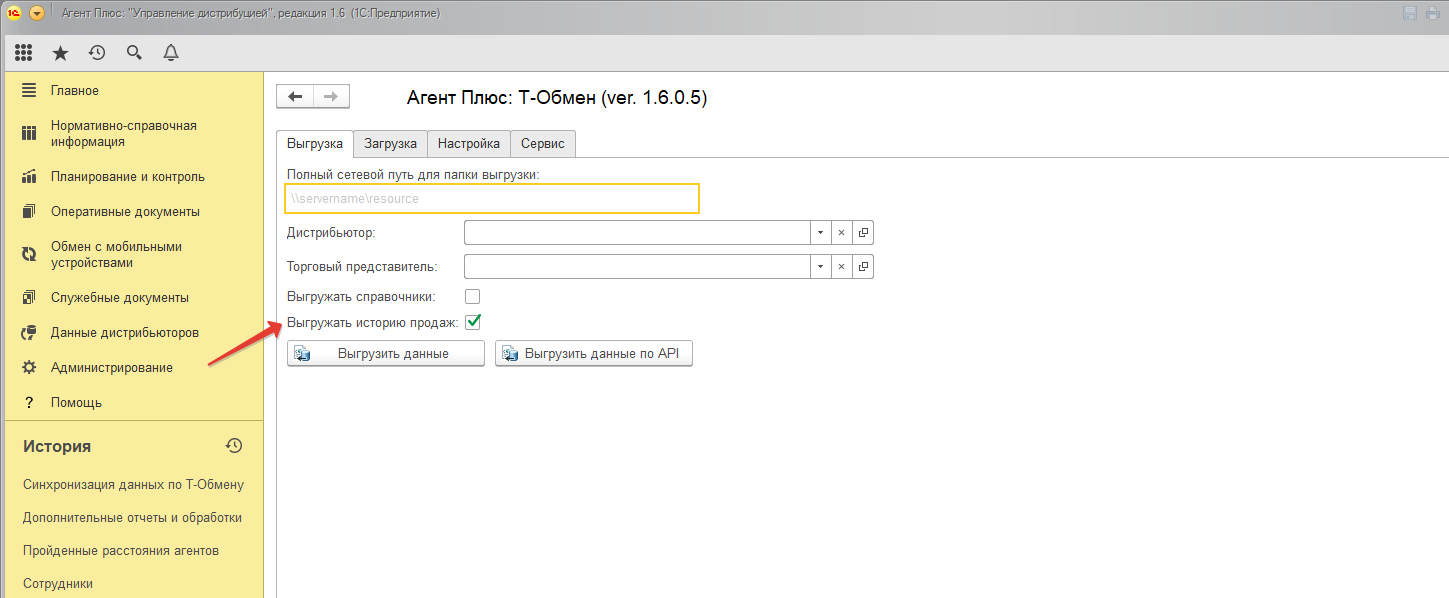Clear the Торговый представитель field
1449x598 pixels.
(x=841, y=267)
